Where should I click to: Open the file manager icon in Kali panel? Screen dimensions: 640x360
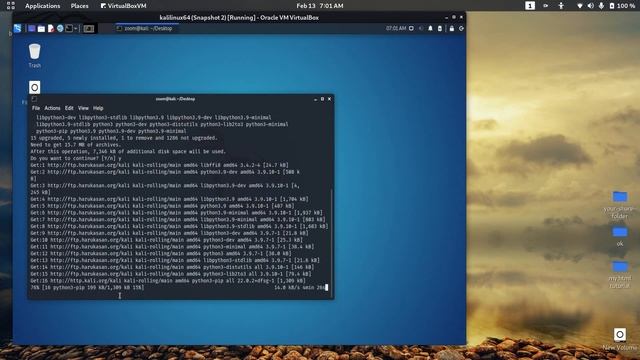41,28
